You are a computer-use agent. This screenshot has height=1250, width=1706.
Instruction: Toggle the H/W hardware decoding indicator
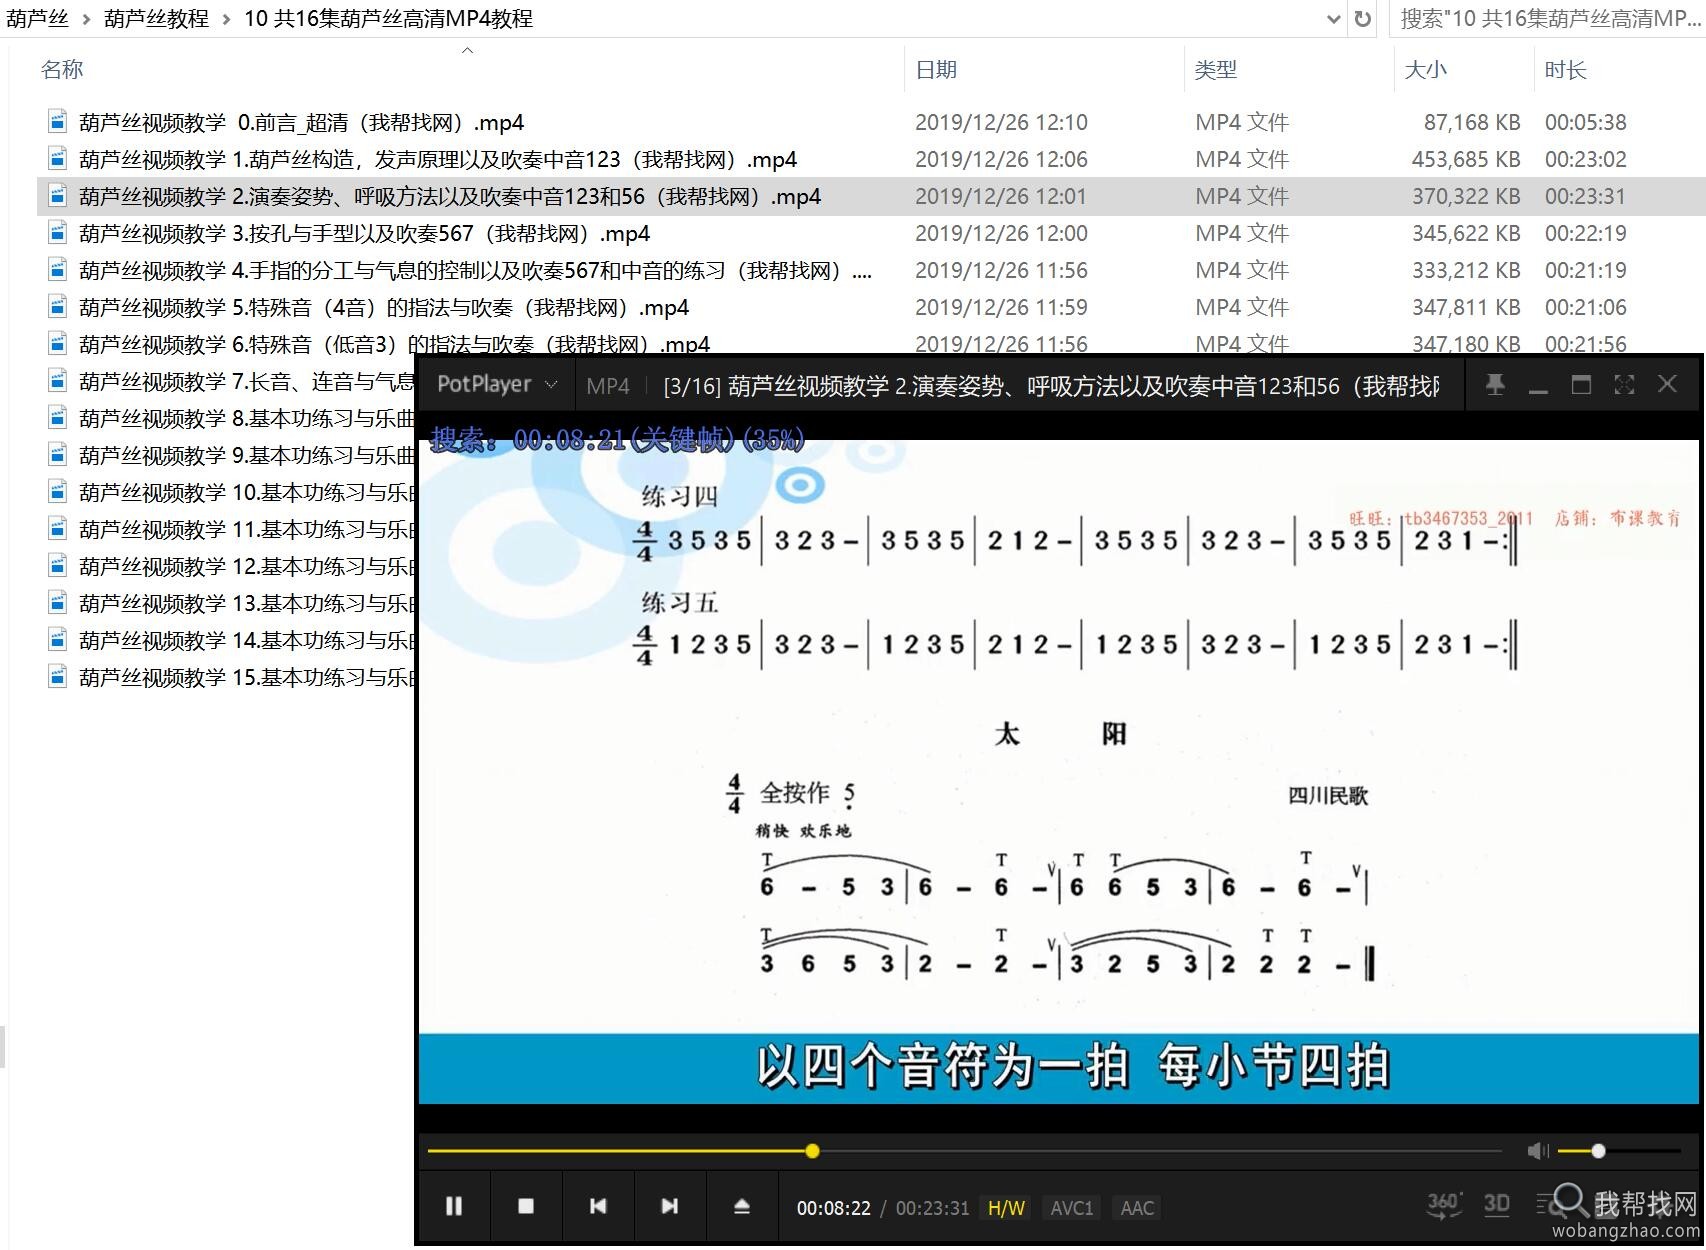[x=1006, y=1208]
